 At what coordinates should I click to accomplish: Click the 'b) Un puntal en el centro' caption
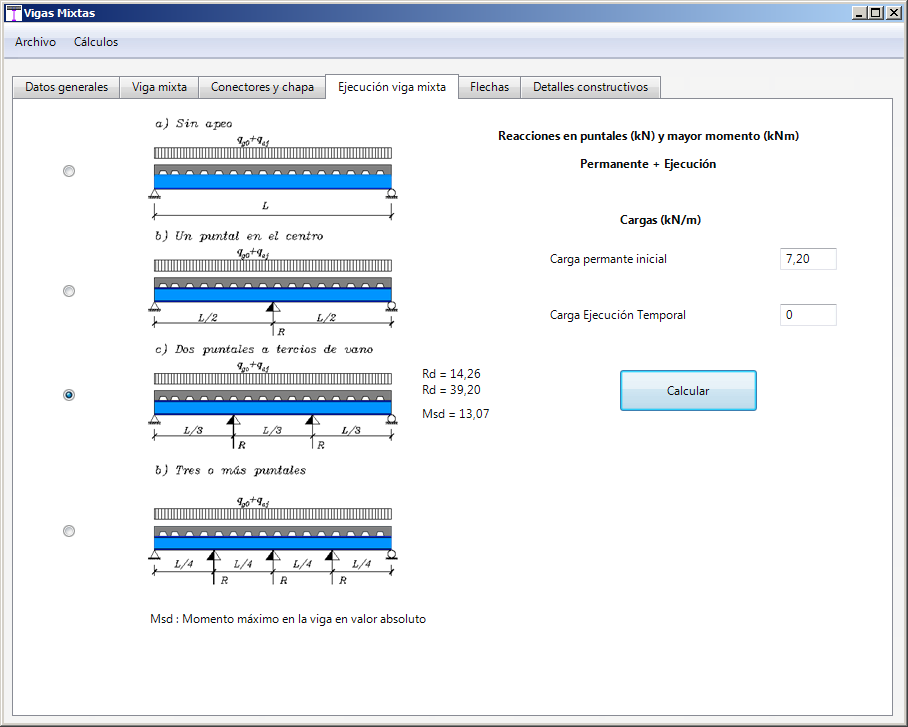[239, 236]
